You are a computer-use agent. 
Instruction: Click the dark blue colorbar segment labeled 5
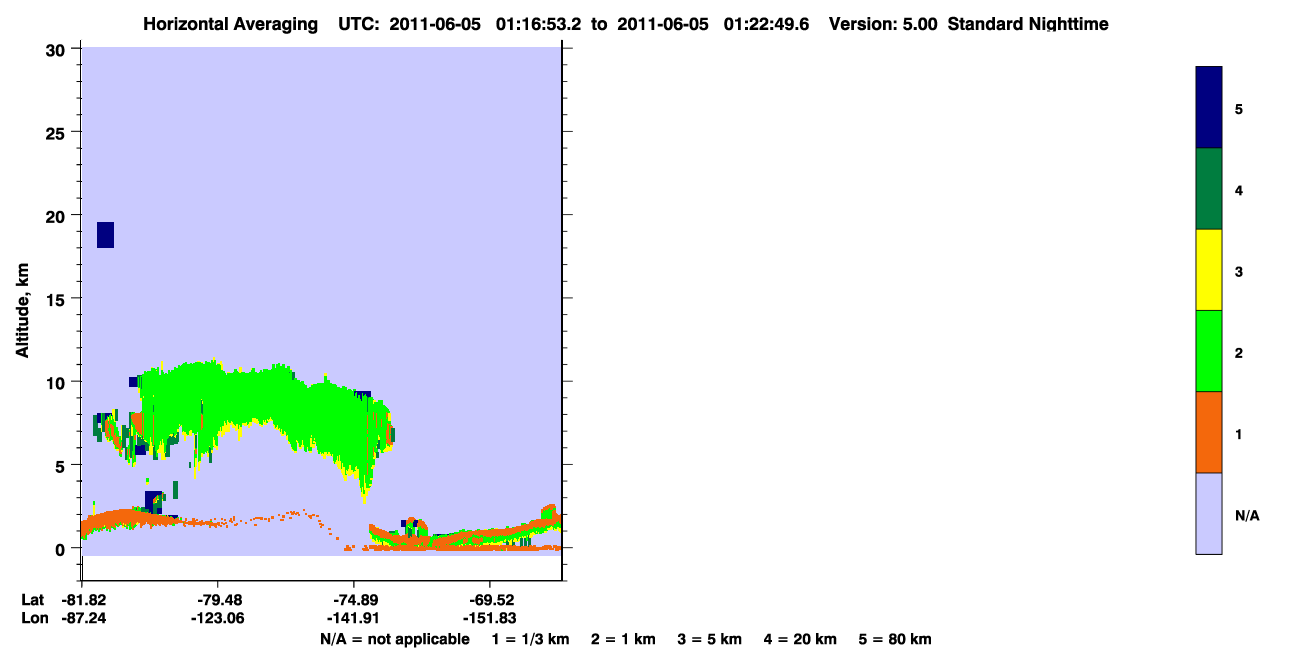[x=1209, y=108]
